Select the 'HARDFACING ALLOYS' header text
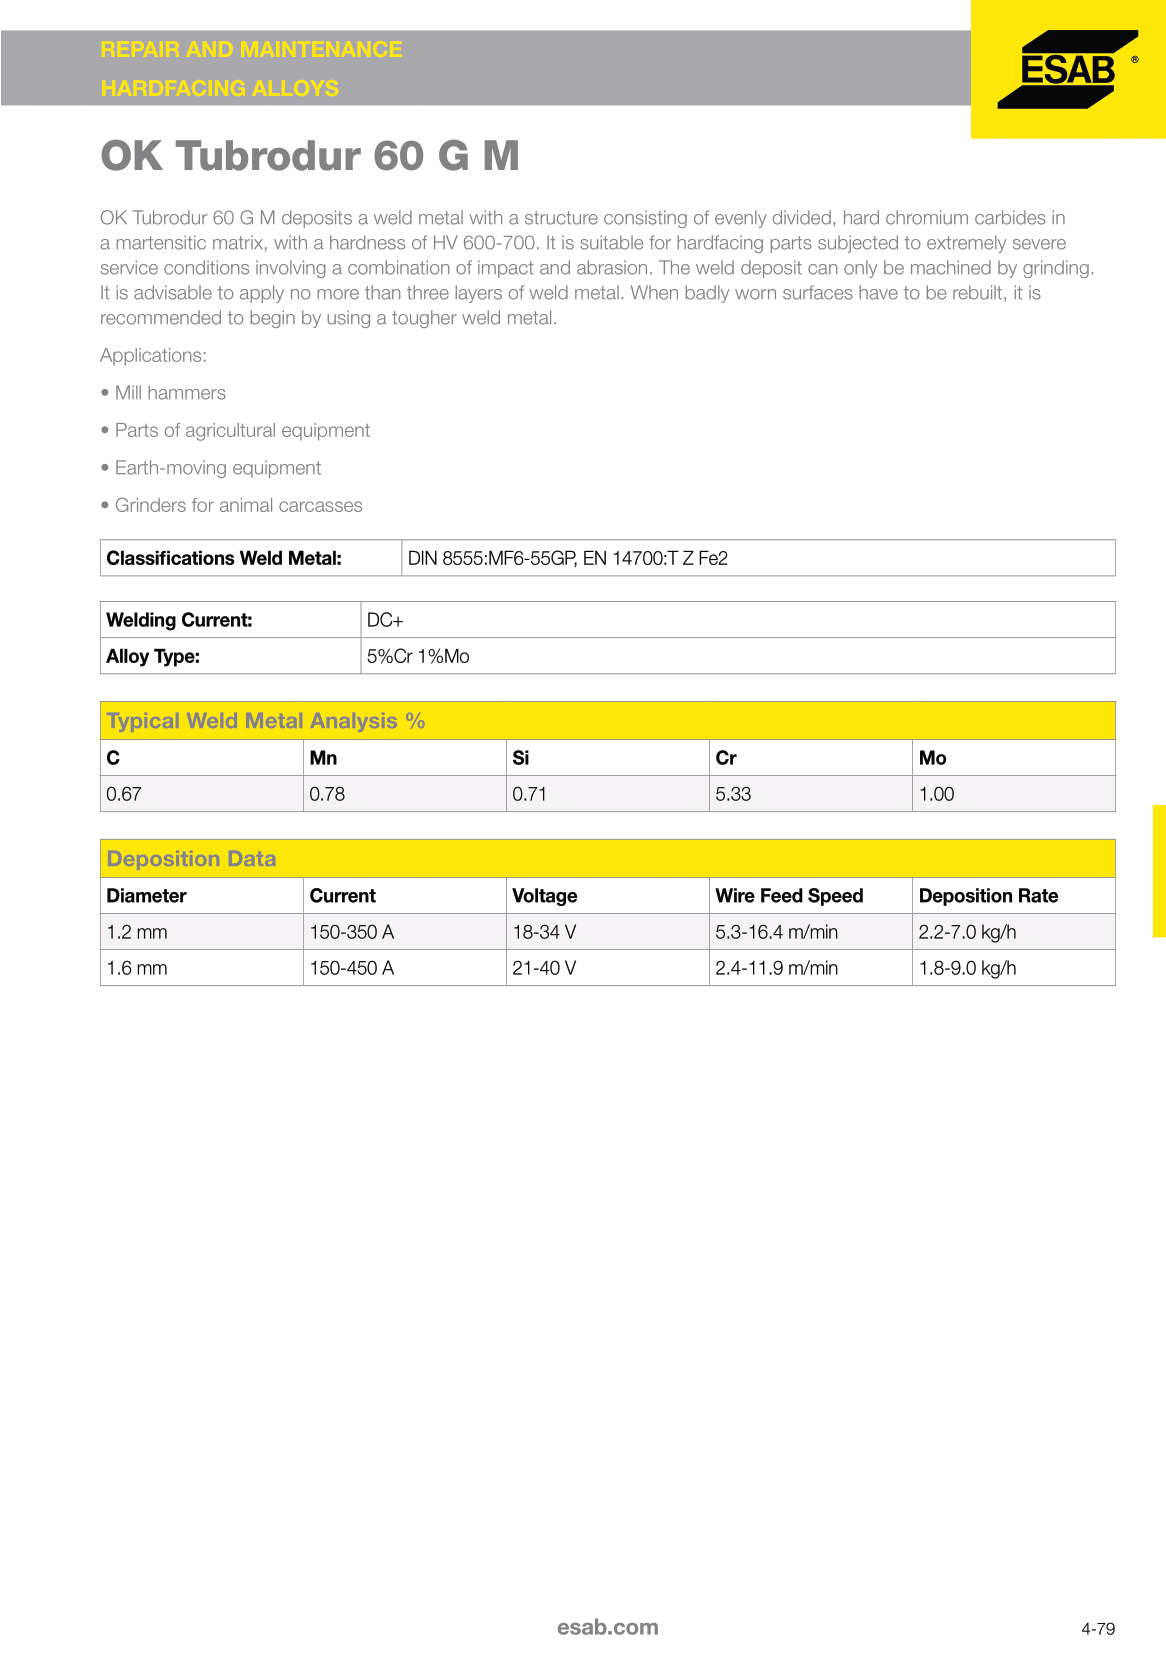This screenshot has width=1166, height=1654. [220, 88]
